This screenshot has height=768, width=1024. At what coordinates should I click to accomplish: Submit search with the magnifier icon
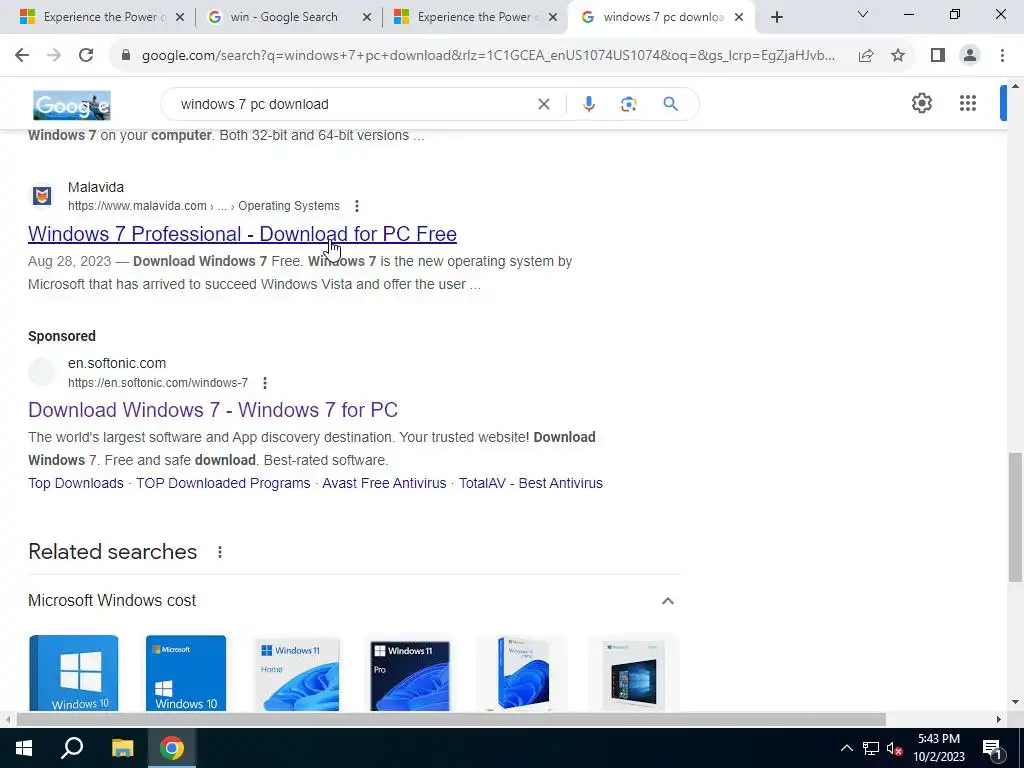[x=670, y=104]
